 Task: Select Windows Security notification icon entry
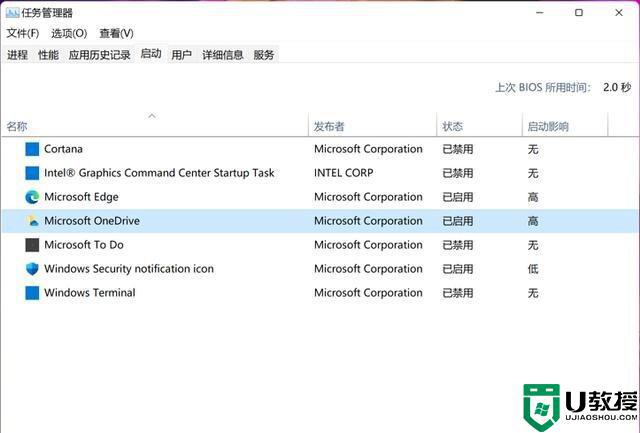[x=129, y=269]
